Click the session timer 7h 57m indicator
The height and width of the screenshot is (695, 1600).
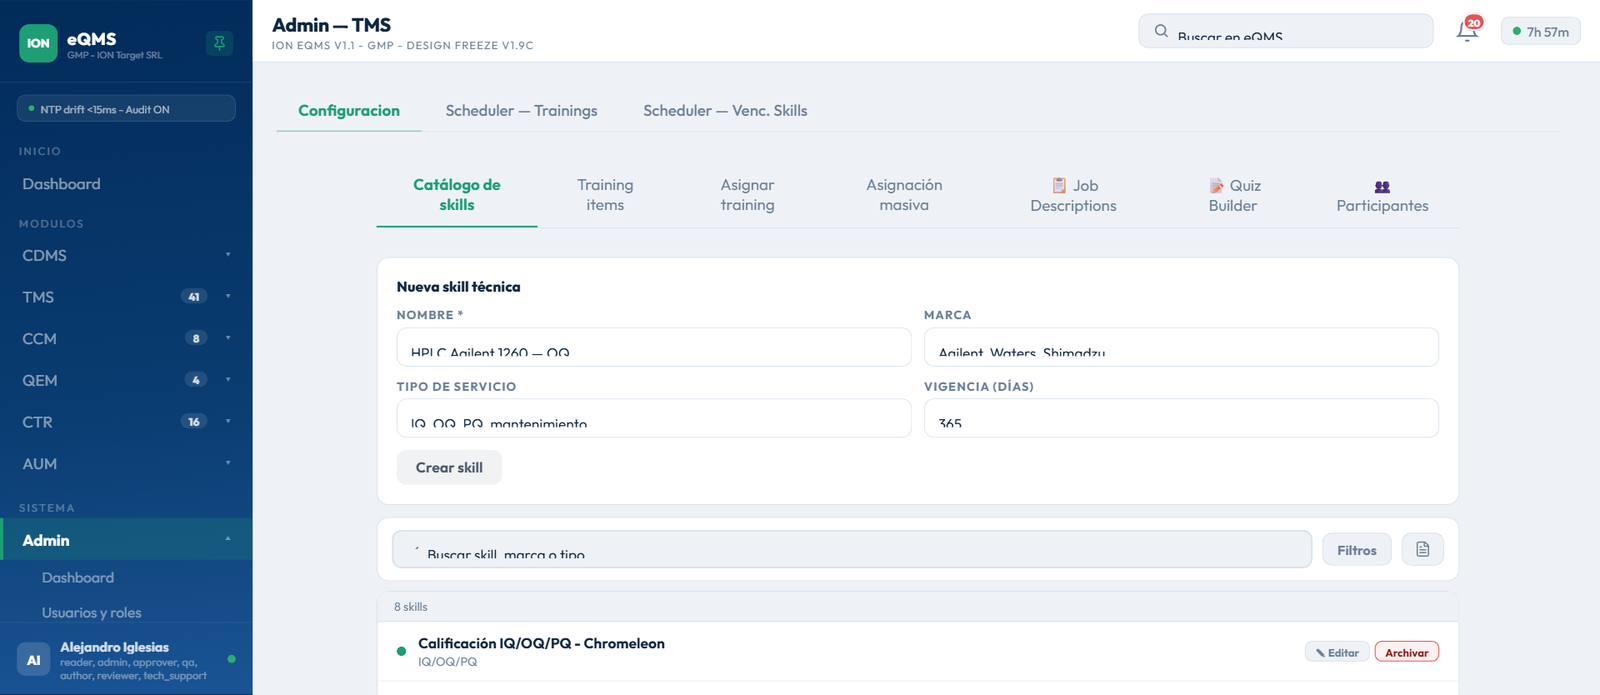coord(1540,32)
